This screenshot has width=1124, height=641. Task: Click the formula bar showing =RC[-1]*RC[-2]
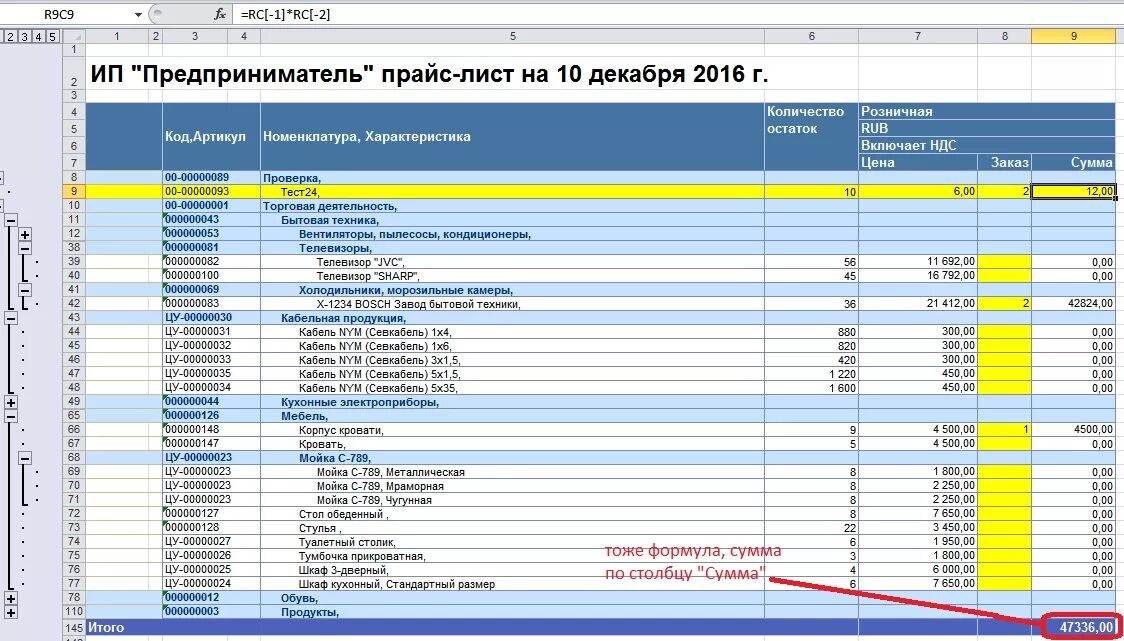click(677, 14)
